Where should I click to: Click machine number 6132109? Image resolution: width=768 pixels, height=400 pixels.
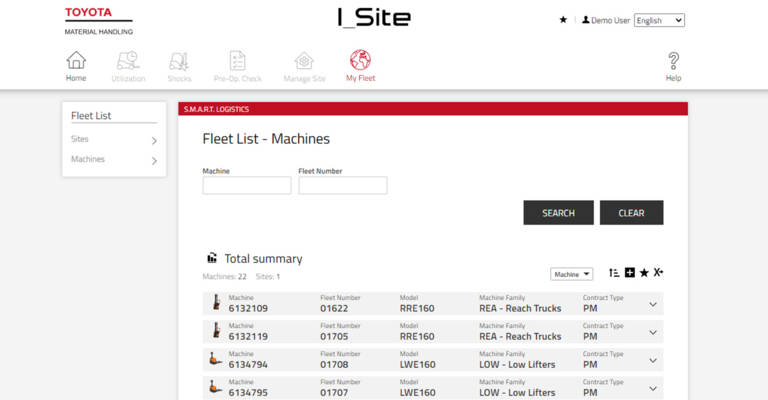[x=248, y=308]
